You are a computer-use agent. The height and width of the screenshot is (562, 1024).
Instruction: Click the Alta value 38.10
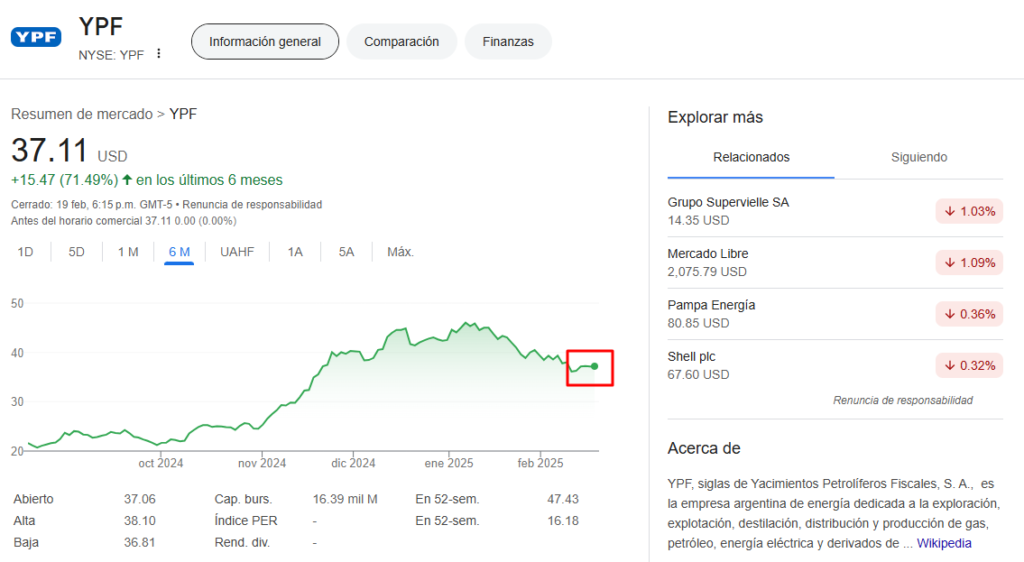[x=140, y=521]
